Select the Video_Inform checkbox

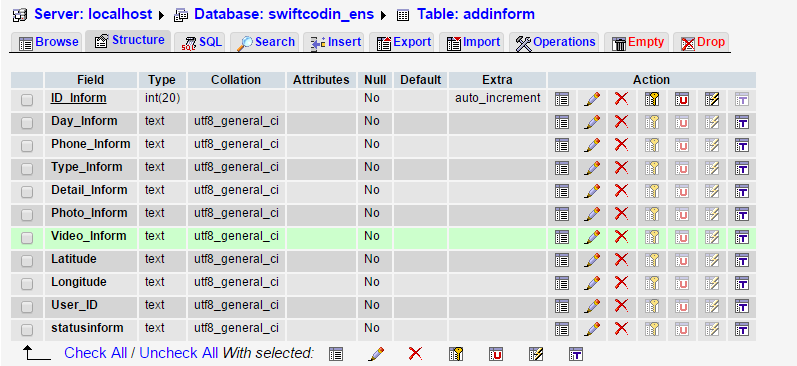click(27, 238)
